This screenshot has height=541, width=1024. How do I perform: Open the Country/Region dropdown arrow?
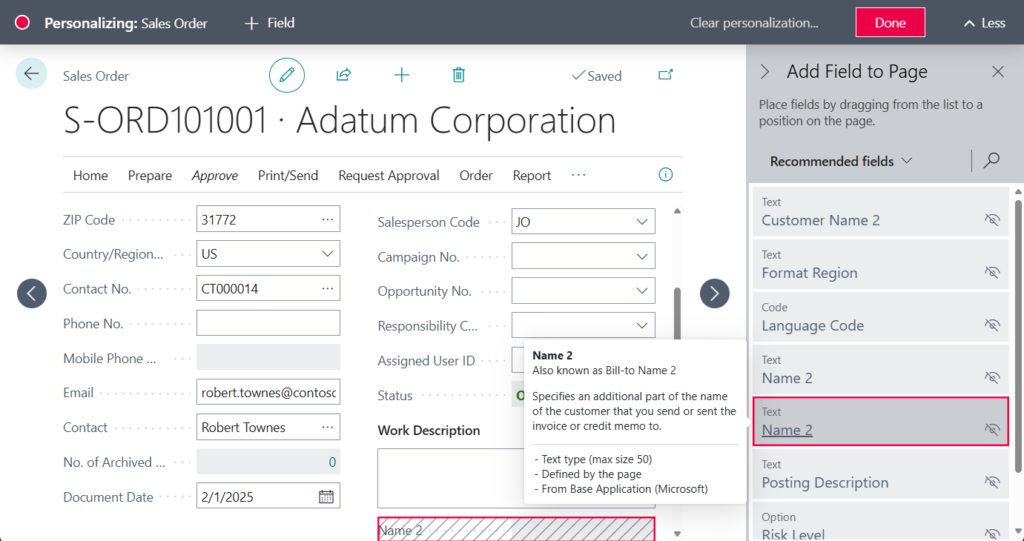point(327,254)
